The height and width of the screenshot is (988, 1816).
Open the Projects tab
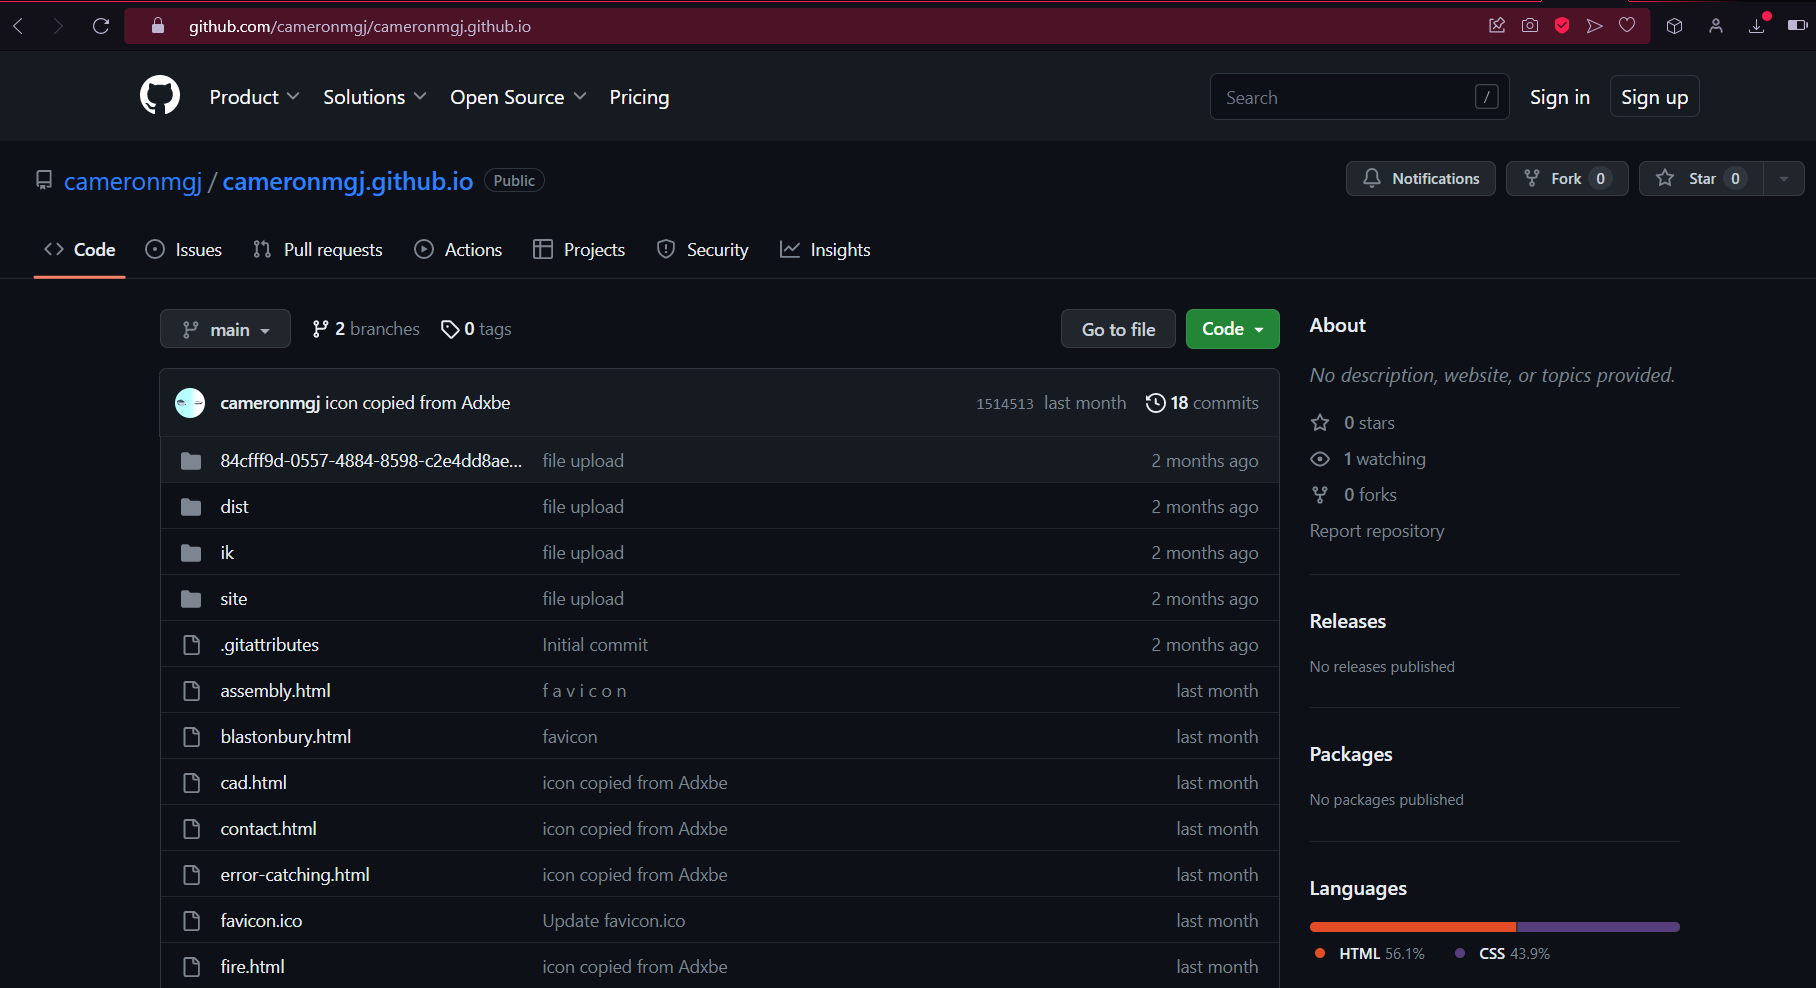[x=579, y=250]
